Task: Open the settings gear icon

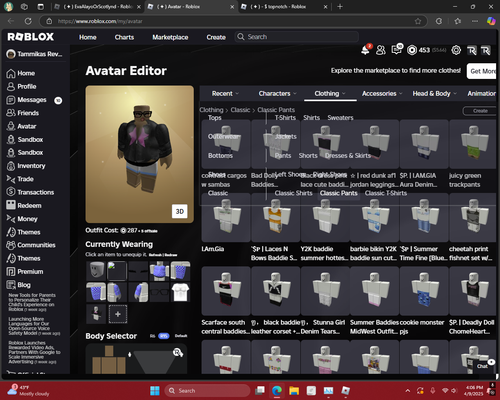Action: 456,50
